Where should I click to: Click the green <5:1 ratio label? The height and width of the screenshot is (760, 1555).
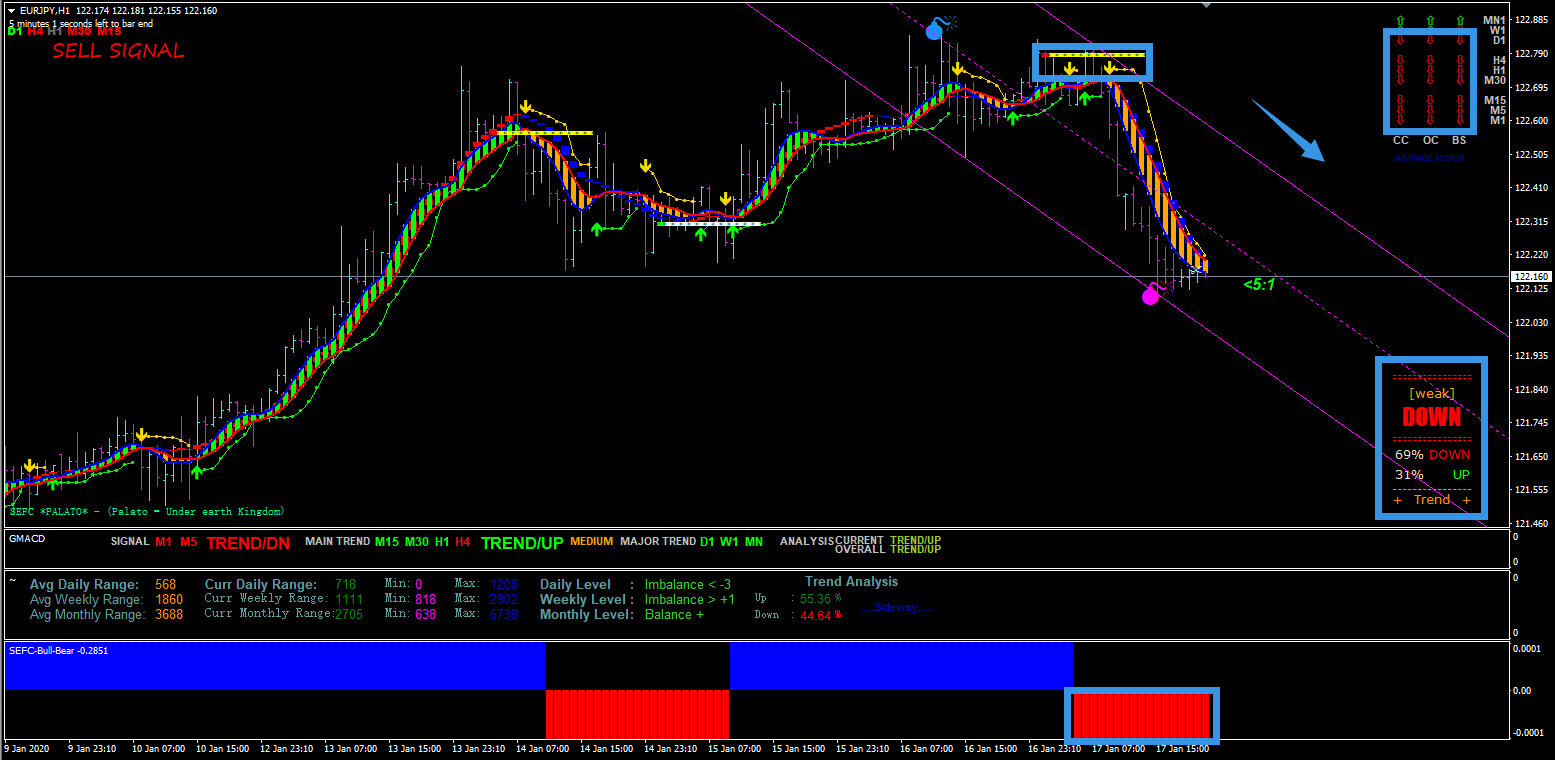[x=1258, y=285]
